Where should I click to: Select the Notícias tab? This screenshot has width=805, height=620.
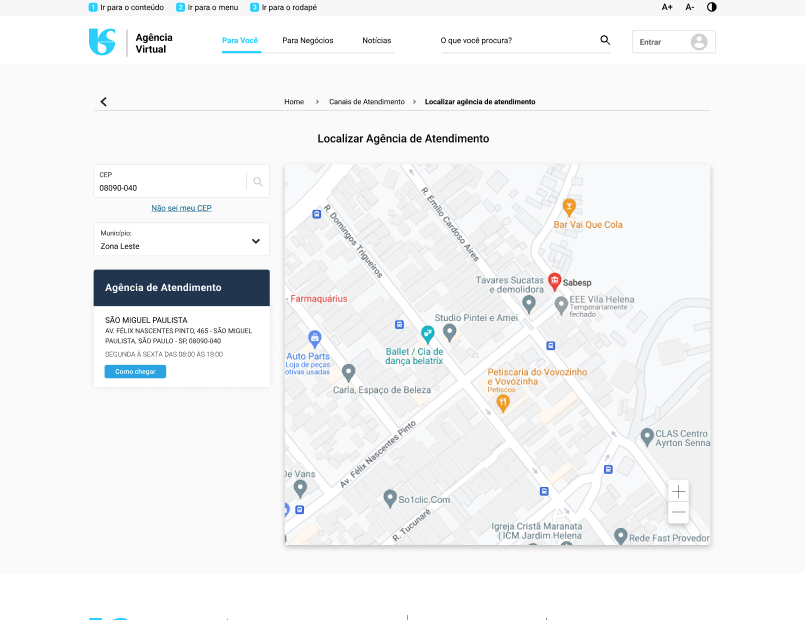click(377, 41)
